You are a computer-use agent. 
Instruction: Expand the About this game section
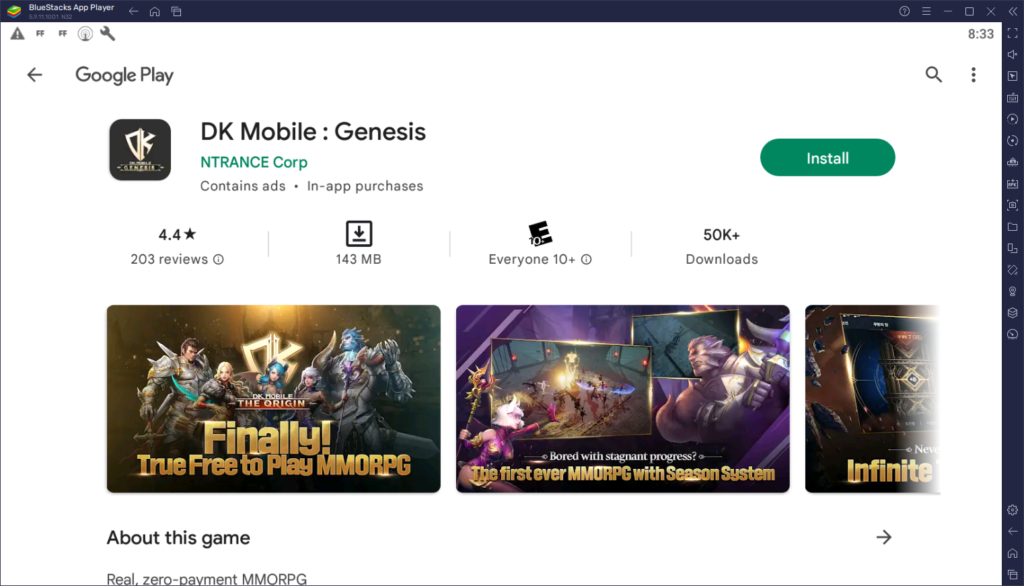pos(884,537)
